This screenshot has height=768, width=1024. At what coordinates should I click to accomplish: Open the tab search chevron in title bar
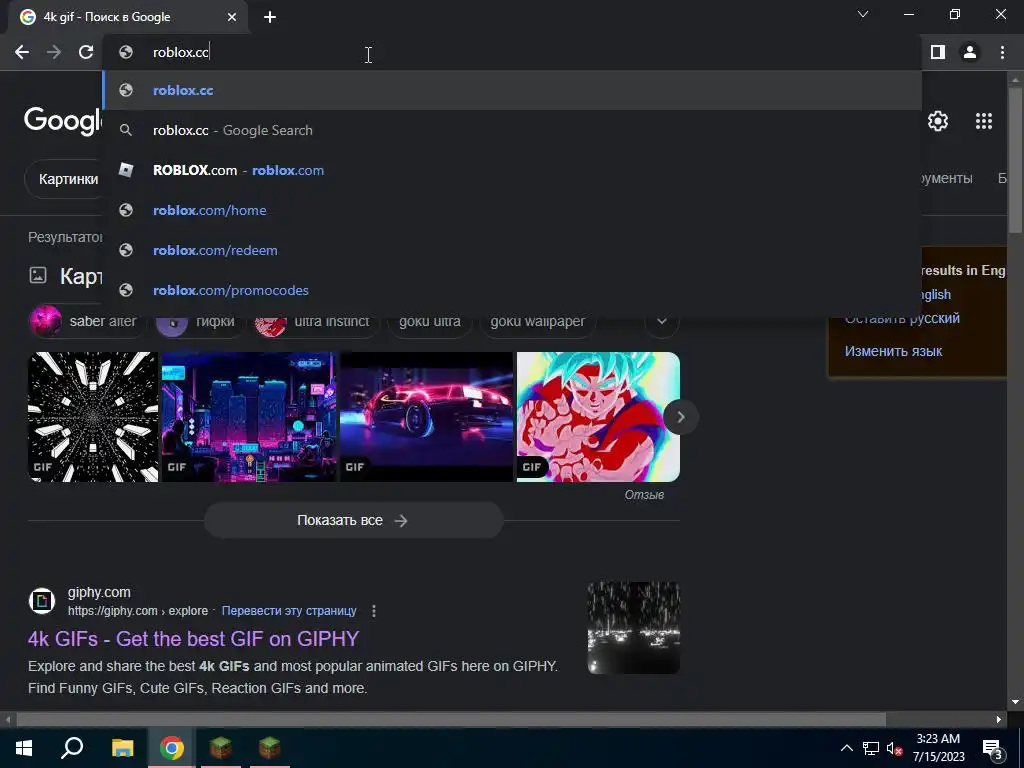click(863, 14)
